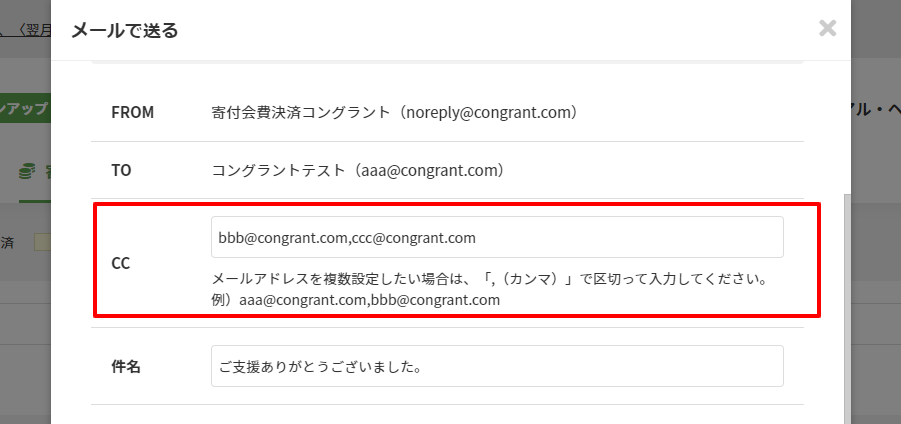Click the 済 label behind the dialog
Image resolution: width=901 pixels, height=424 pixels.
click(x=7, y=242)
